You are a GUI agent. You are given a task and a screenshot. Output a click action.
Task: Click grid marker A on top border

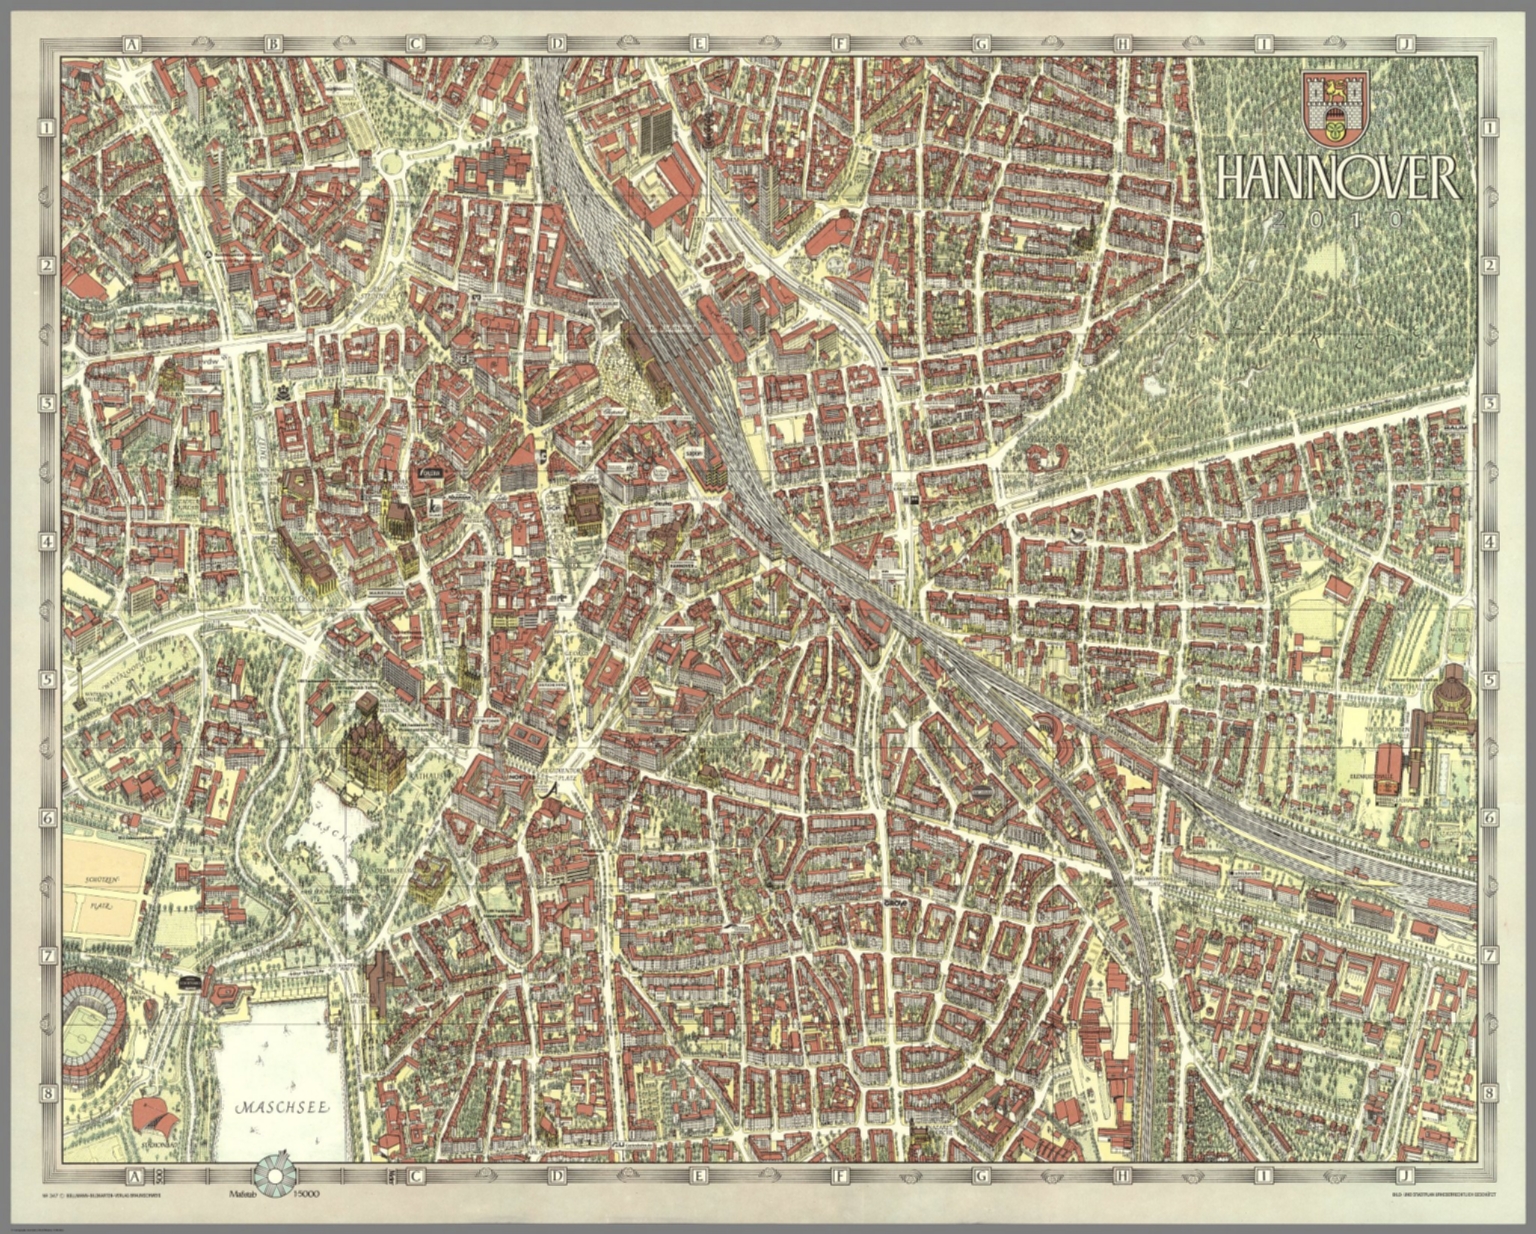(x=133, y=43)
